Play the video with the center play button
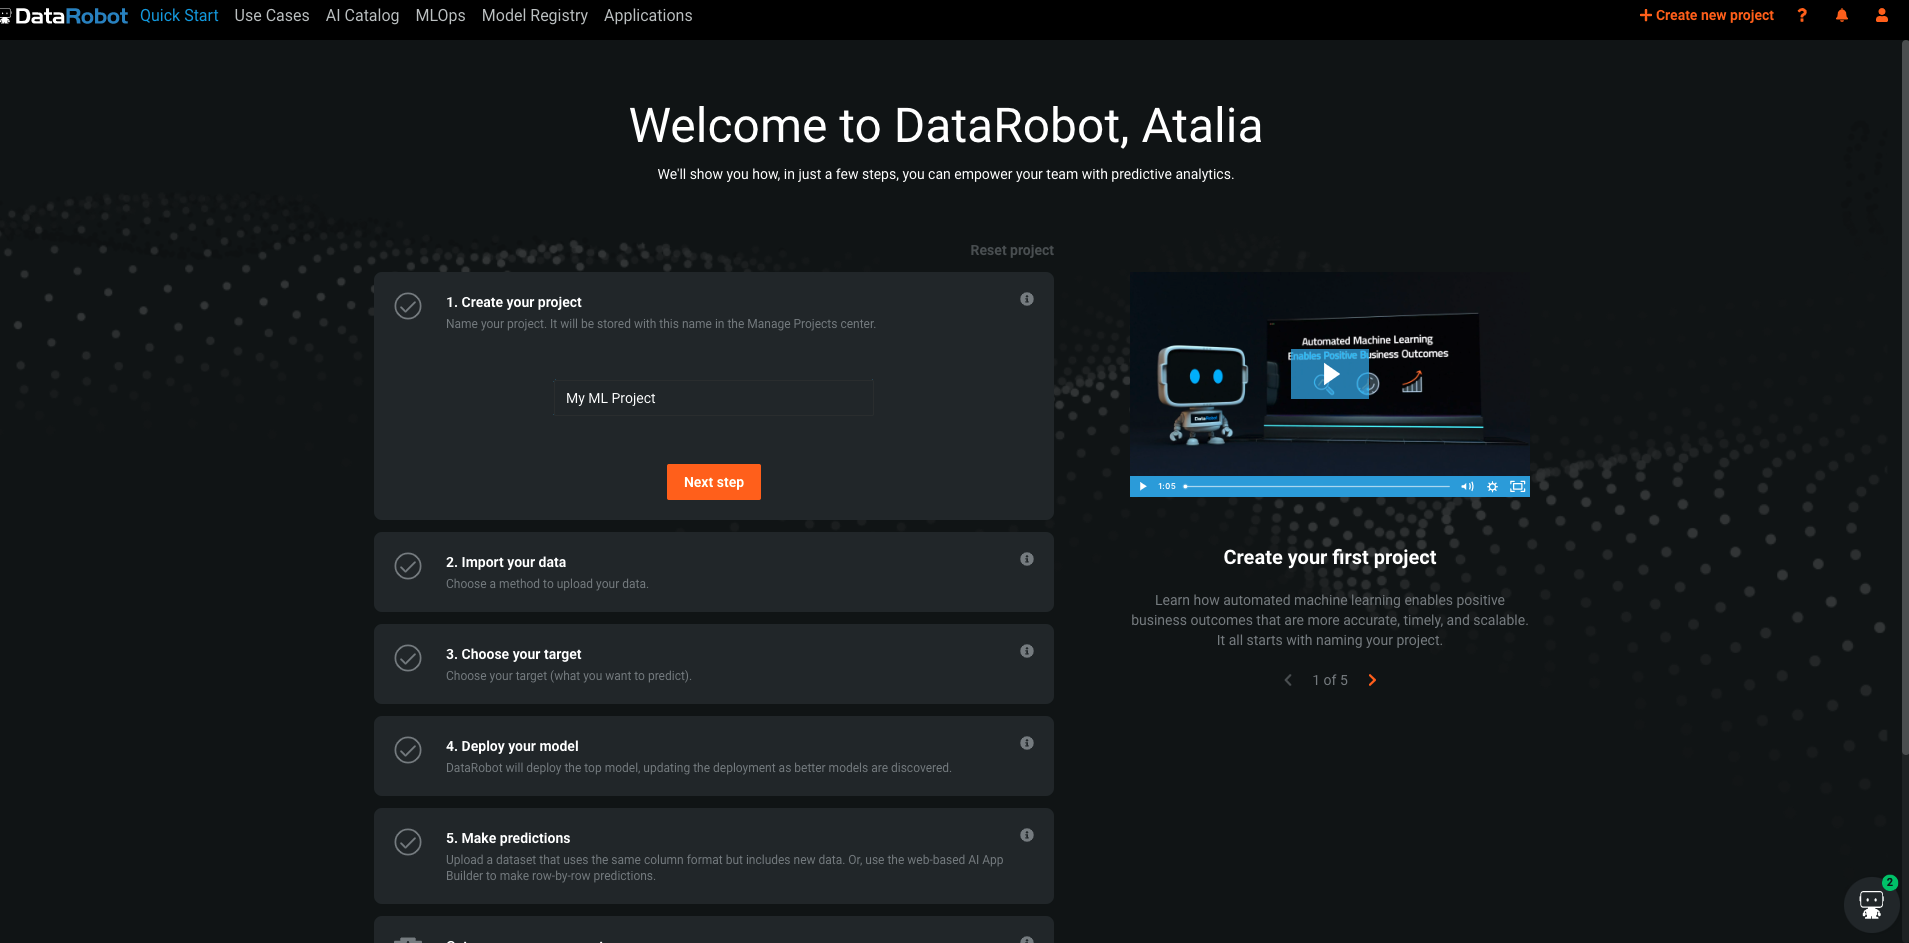This screenshot has height=943, width=1909. [1330, 375]
